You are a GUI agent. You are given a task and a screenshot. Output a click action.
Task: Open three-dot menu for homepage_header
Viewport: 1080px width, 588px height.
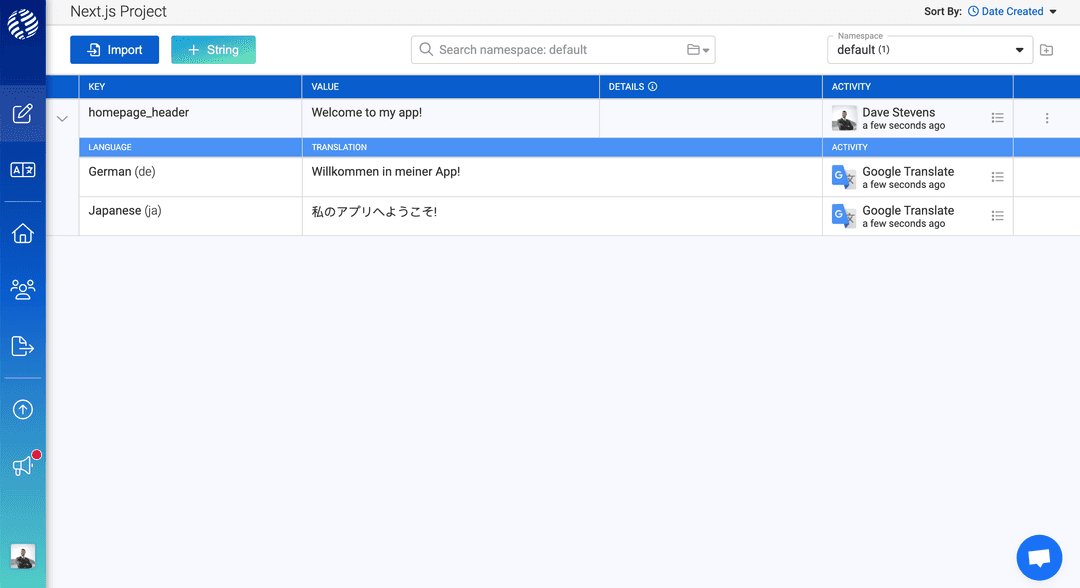click(1047, 118)
